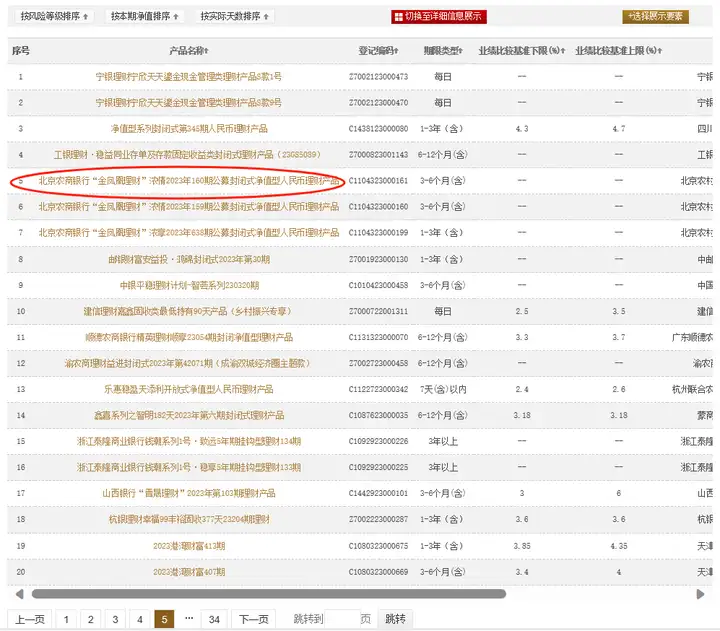Open 北京农商银行 2023年159期 product link
The height and width of the screenshot is (631, 720).
click(x=189, y=207)
